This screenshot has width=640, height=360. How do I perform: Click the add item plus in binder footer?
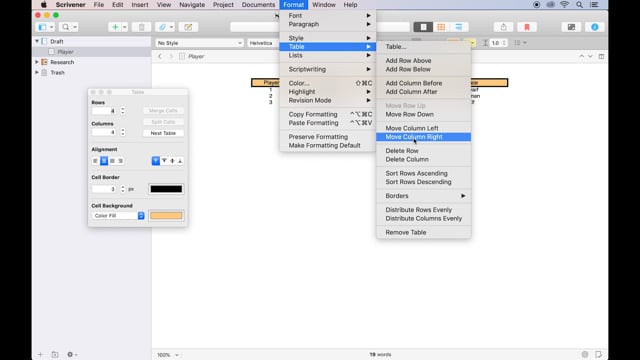40,354
